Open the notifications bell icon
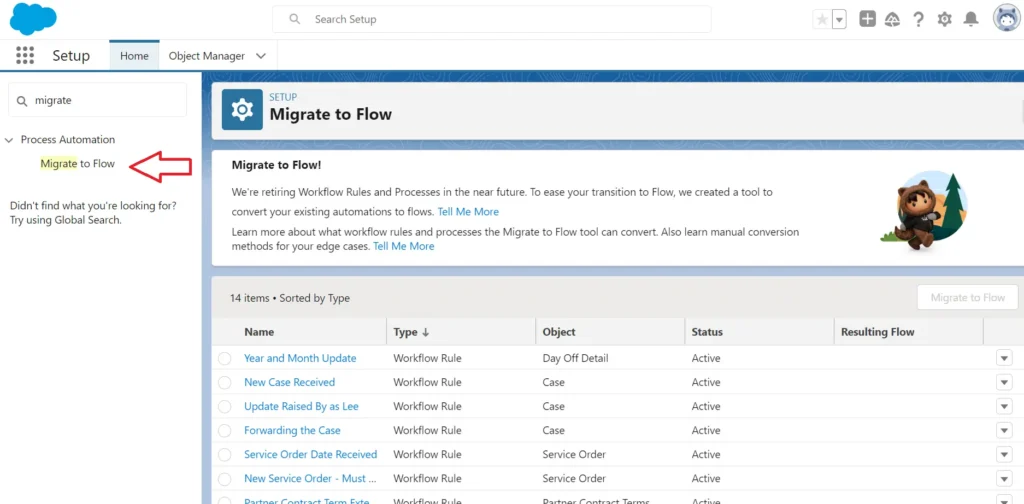The image size is (1024, 504). [971, 20]
